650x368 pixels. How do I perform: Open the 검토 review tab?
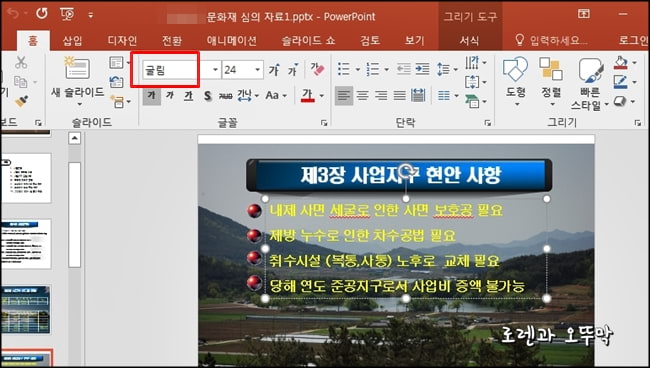pyautogui.click(x=370, y=41)
